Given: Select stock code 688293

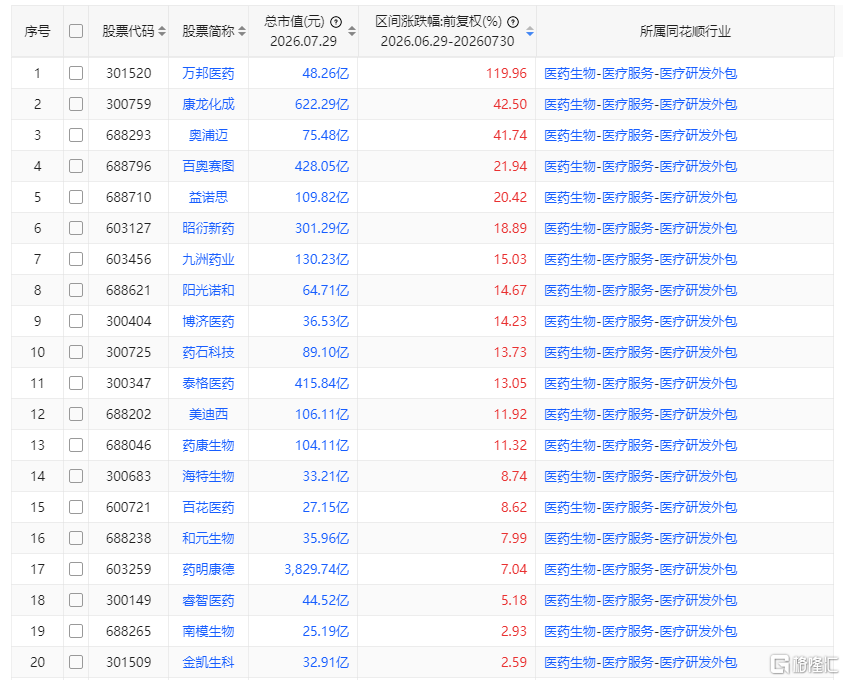Looking at the screenshot, I should (129, 135).
